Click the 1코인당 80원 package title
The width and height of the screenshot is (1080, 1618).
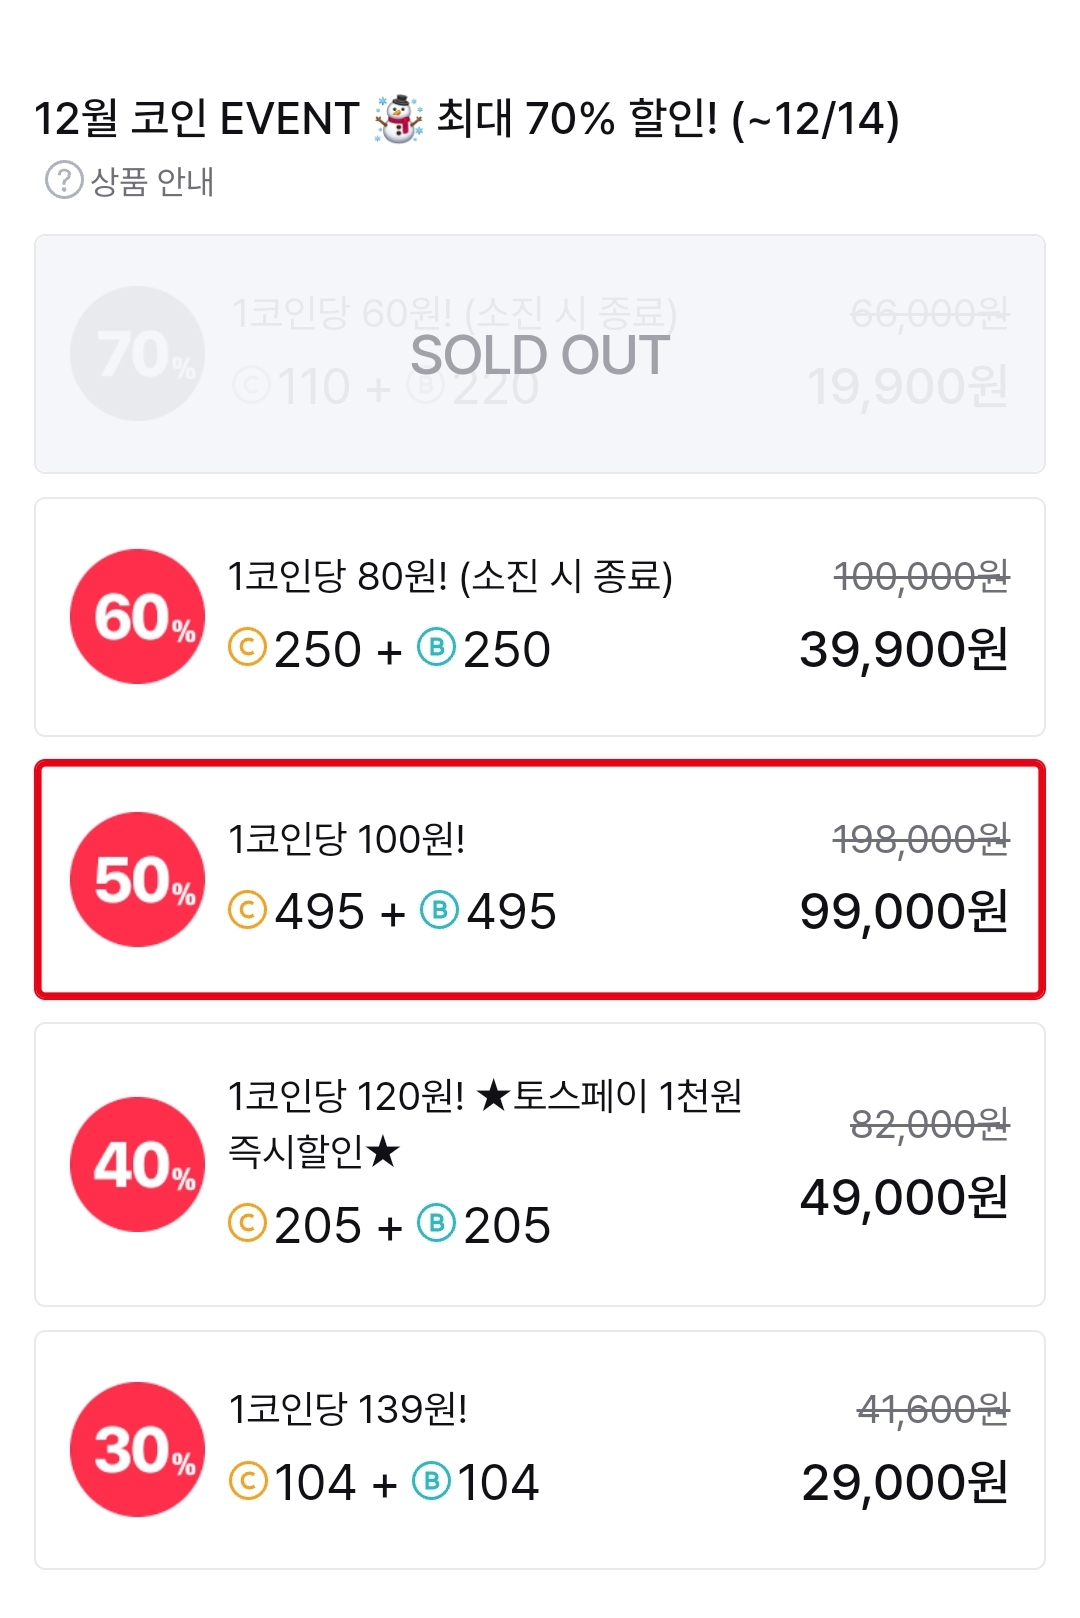coord(450,577)
